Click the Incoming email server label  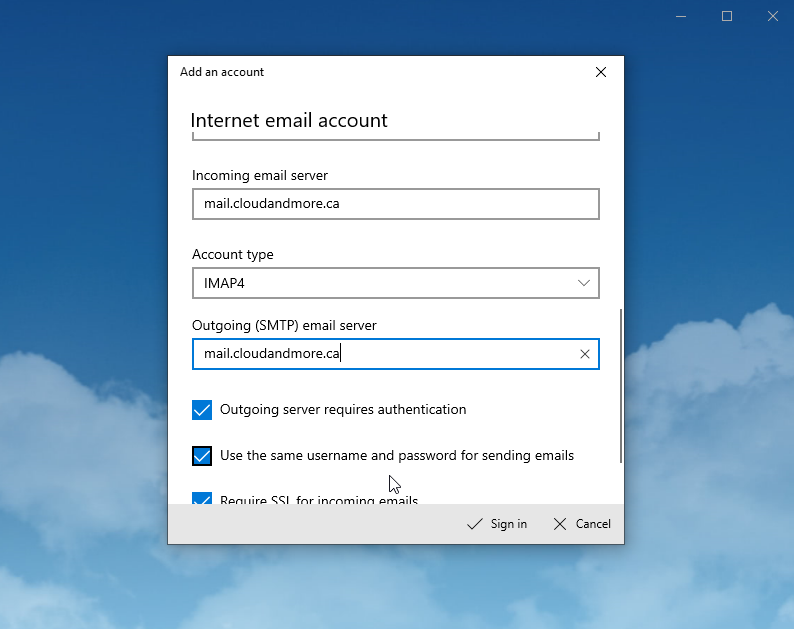pos(260,175)
